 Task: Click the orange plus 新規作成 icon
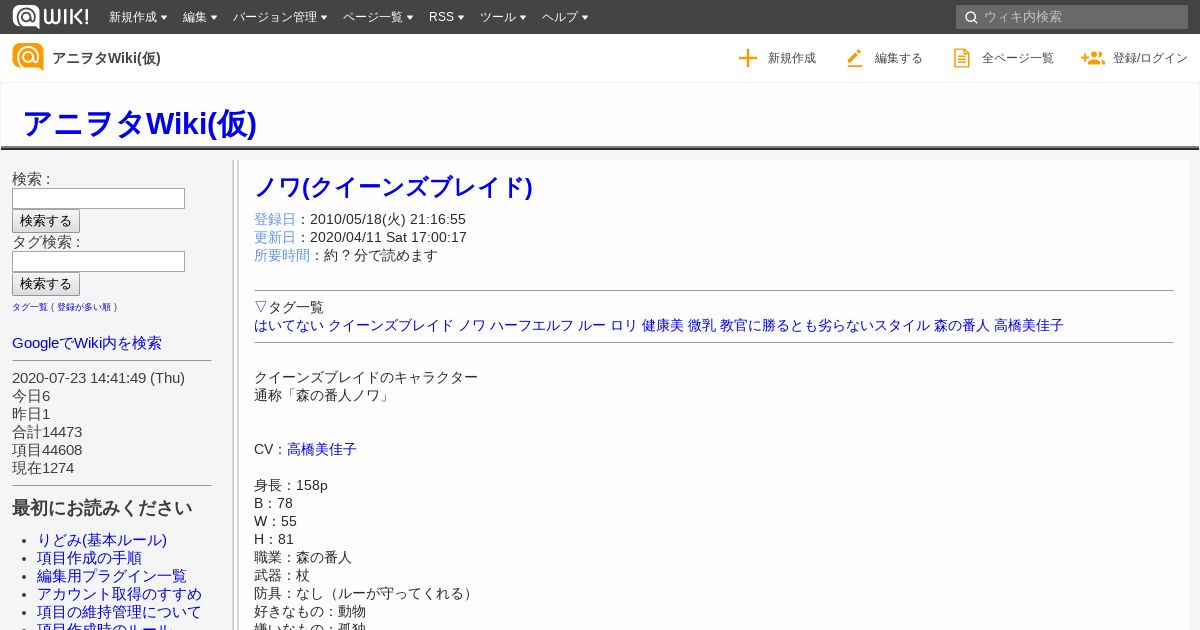(748, 58)
